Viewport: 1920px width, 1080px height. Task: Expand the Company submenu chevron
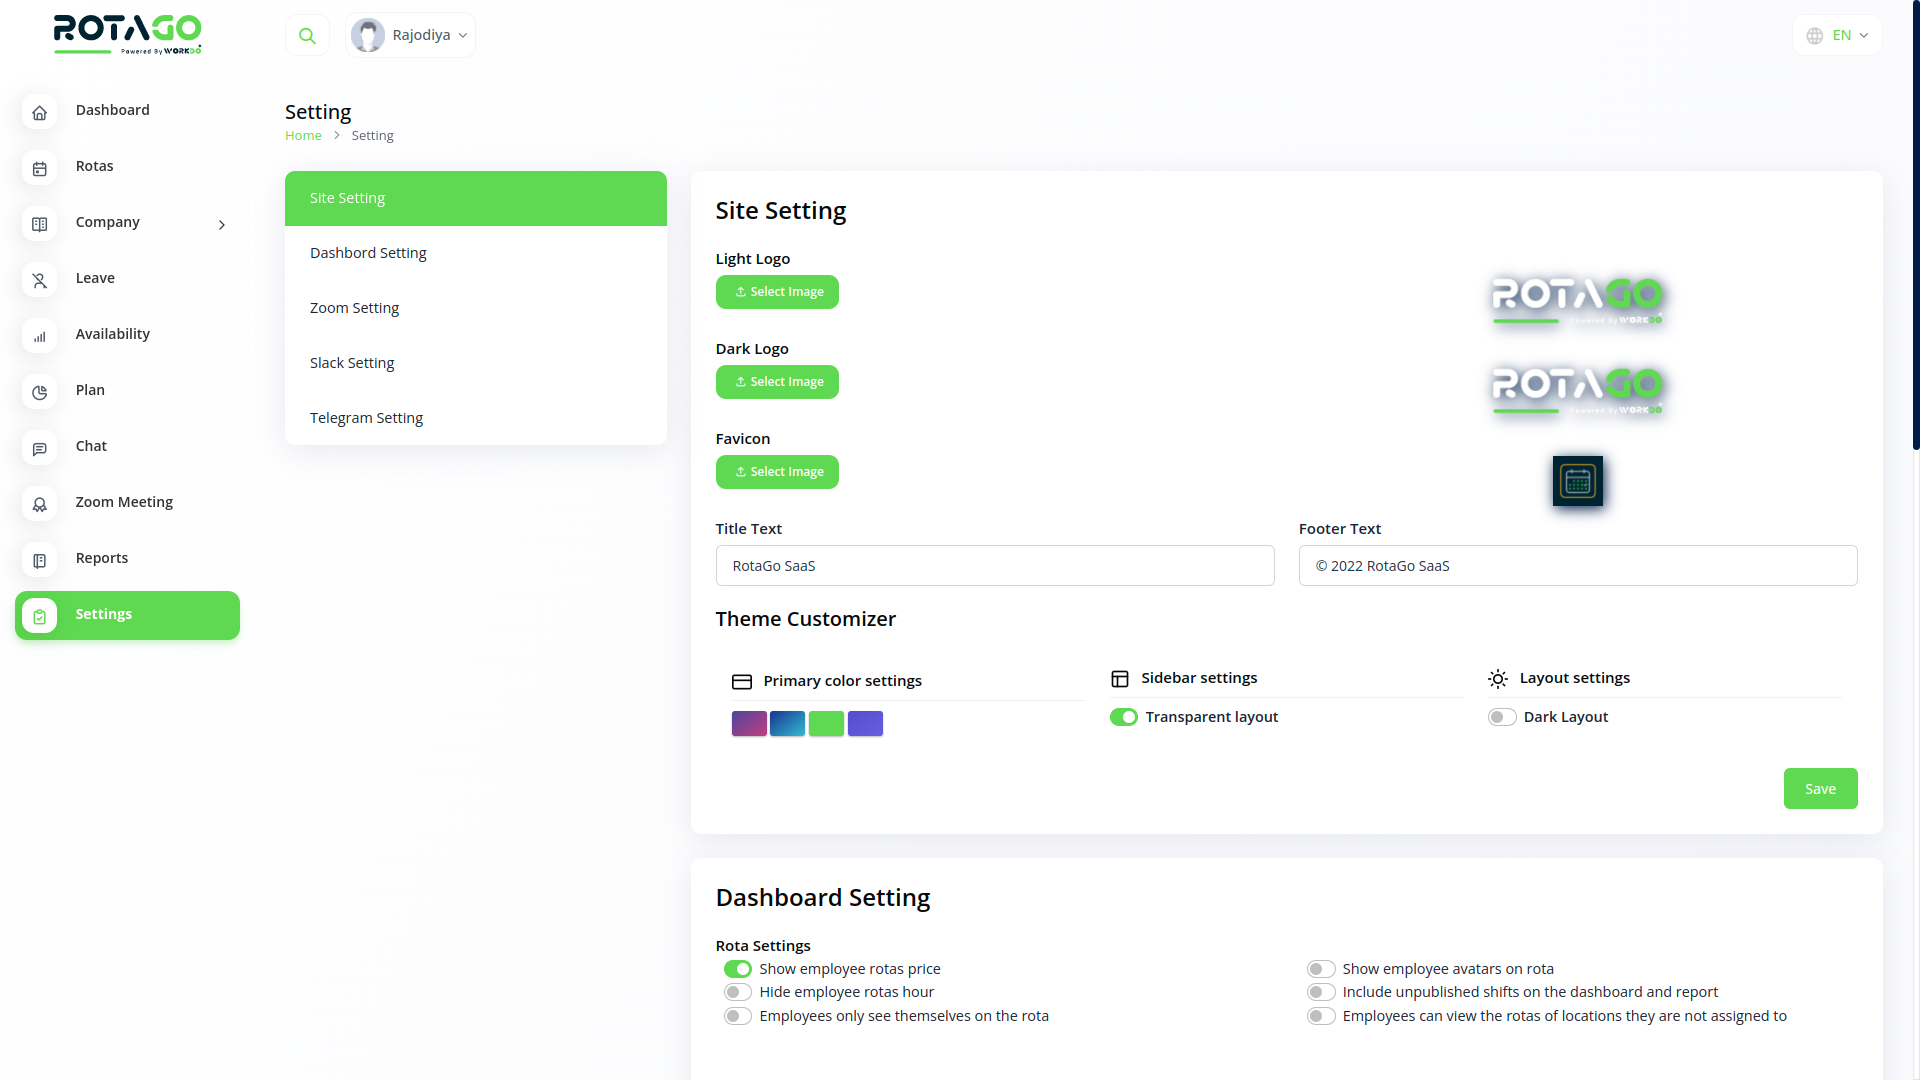(x=222, y=224)
